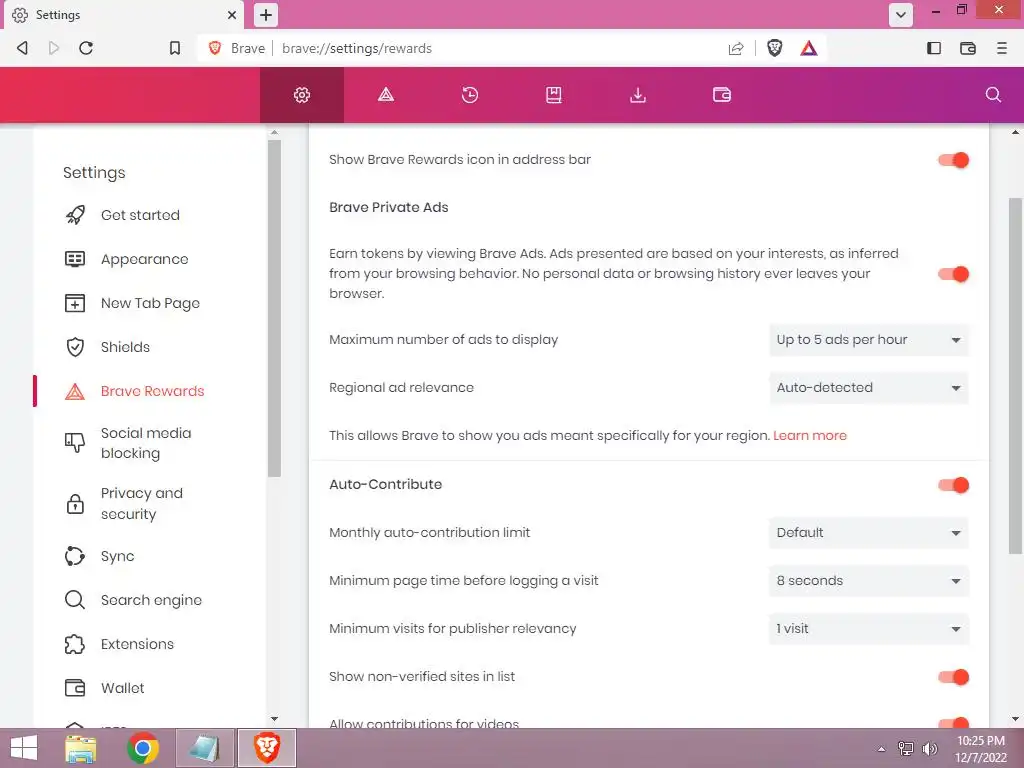The width and height of the screenshot is (1024, 768).
Task: Show hidden system tray icons
Action: (881, 749)
